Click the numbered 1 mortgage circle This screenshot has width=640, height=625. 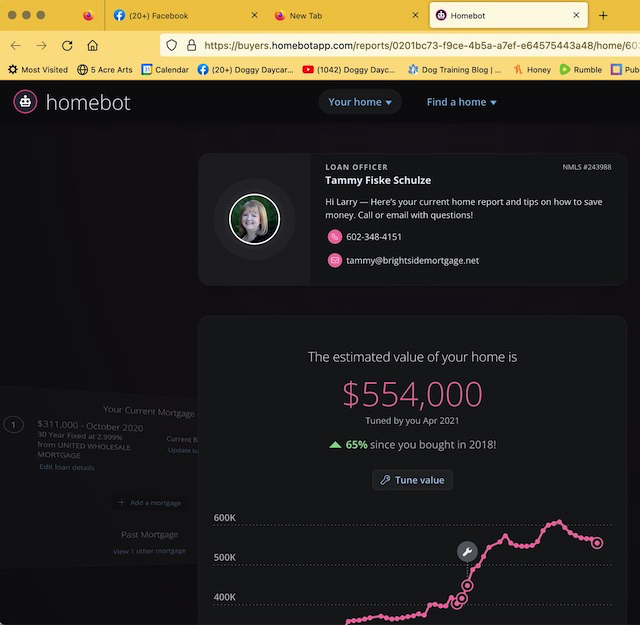click(13, 425)
